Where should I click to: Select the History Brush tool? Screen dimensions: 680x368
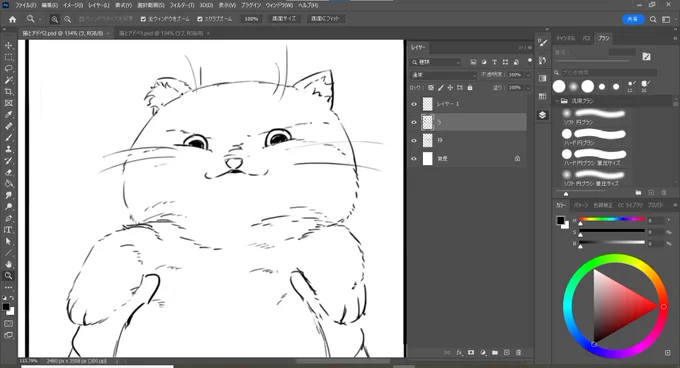point(8,161)
